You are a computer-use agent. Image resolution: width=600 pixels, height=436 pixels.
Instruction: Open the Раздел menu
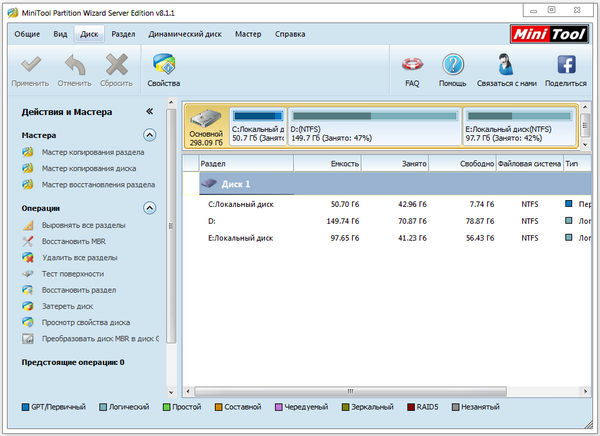pyautogui.click(x=123, y=34)
